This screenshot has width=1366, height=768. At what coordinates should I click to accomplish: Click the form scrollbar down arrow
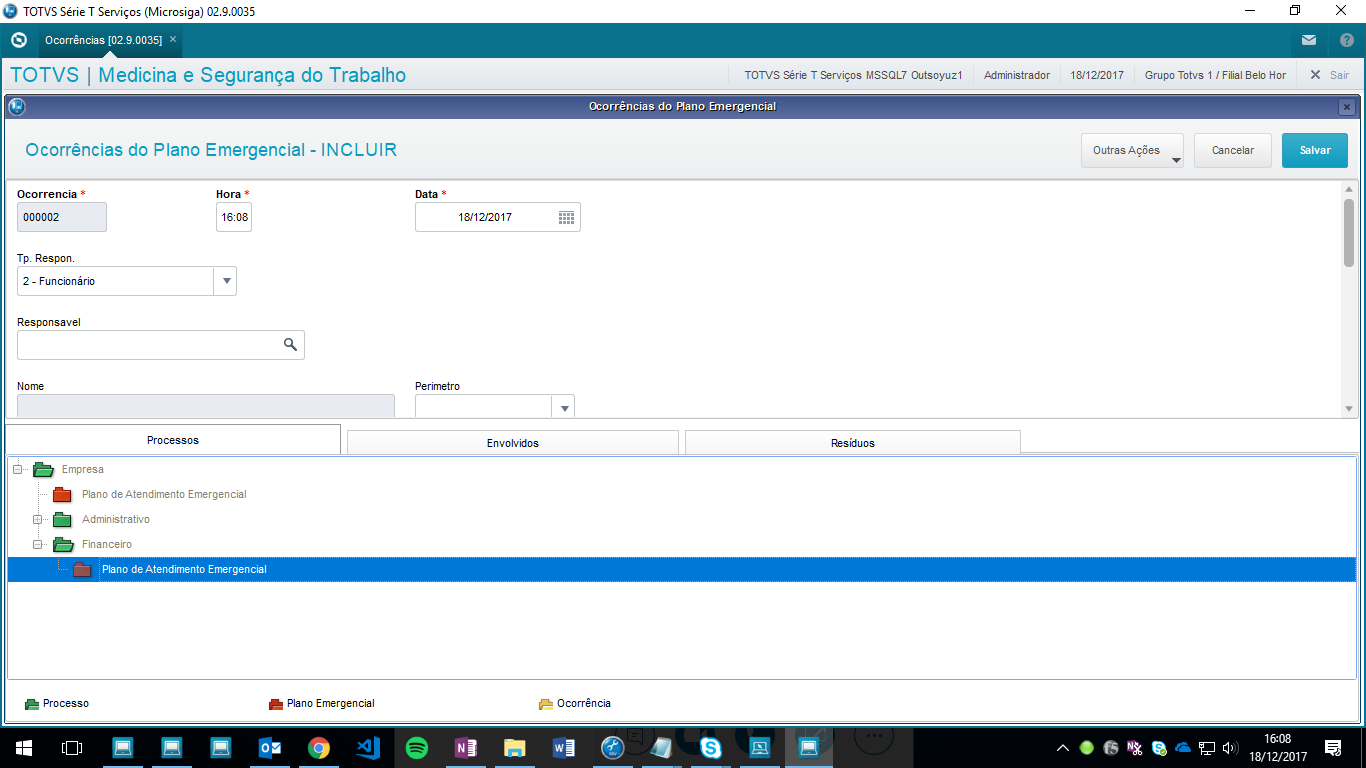[x=1349, y=408]
